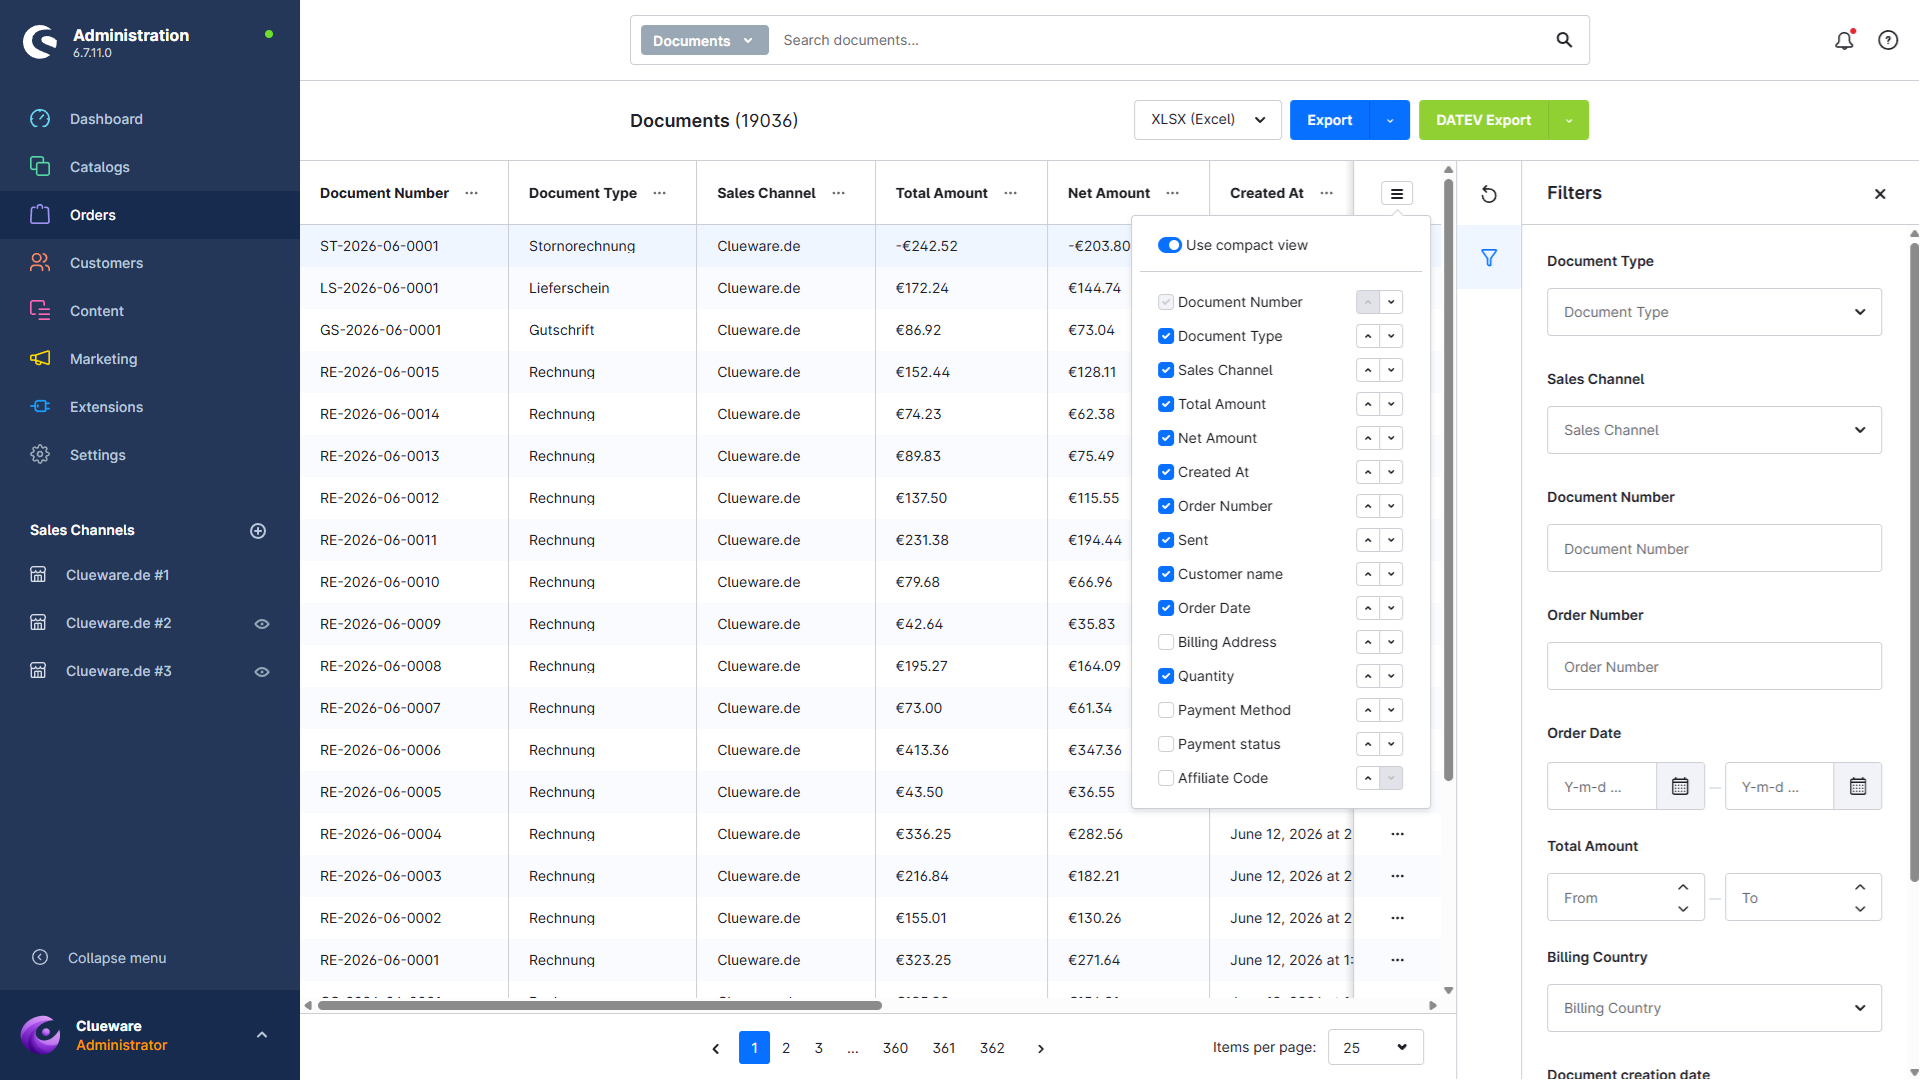Click the DATEV Export button
This screenshot has width=1920, height=1080.
[1483, 120]
